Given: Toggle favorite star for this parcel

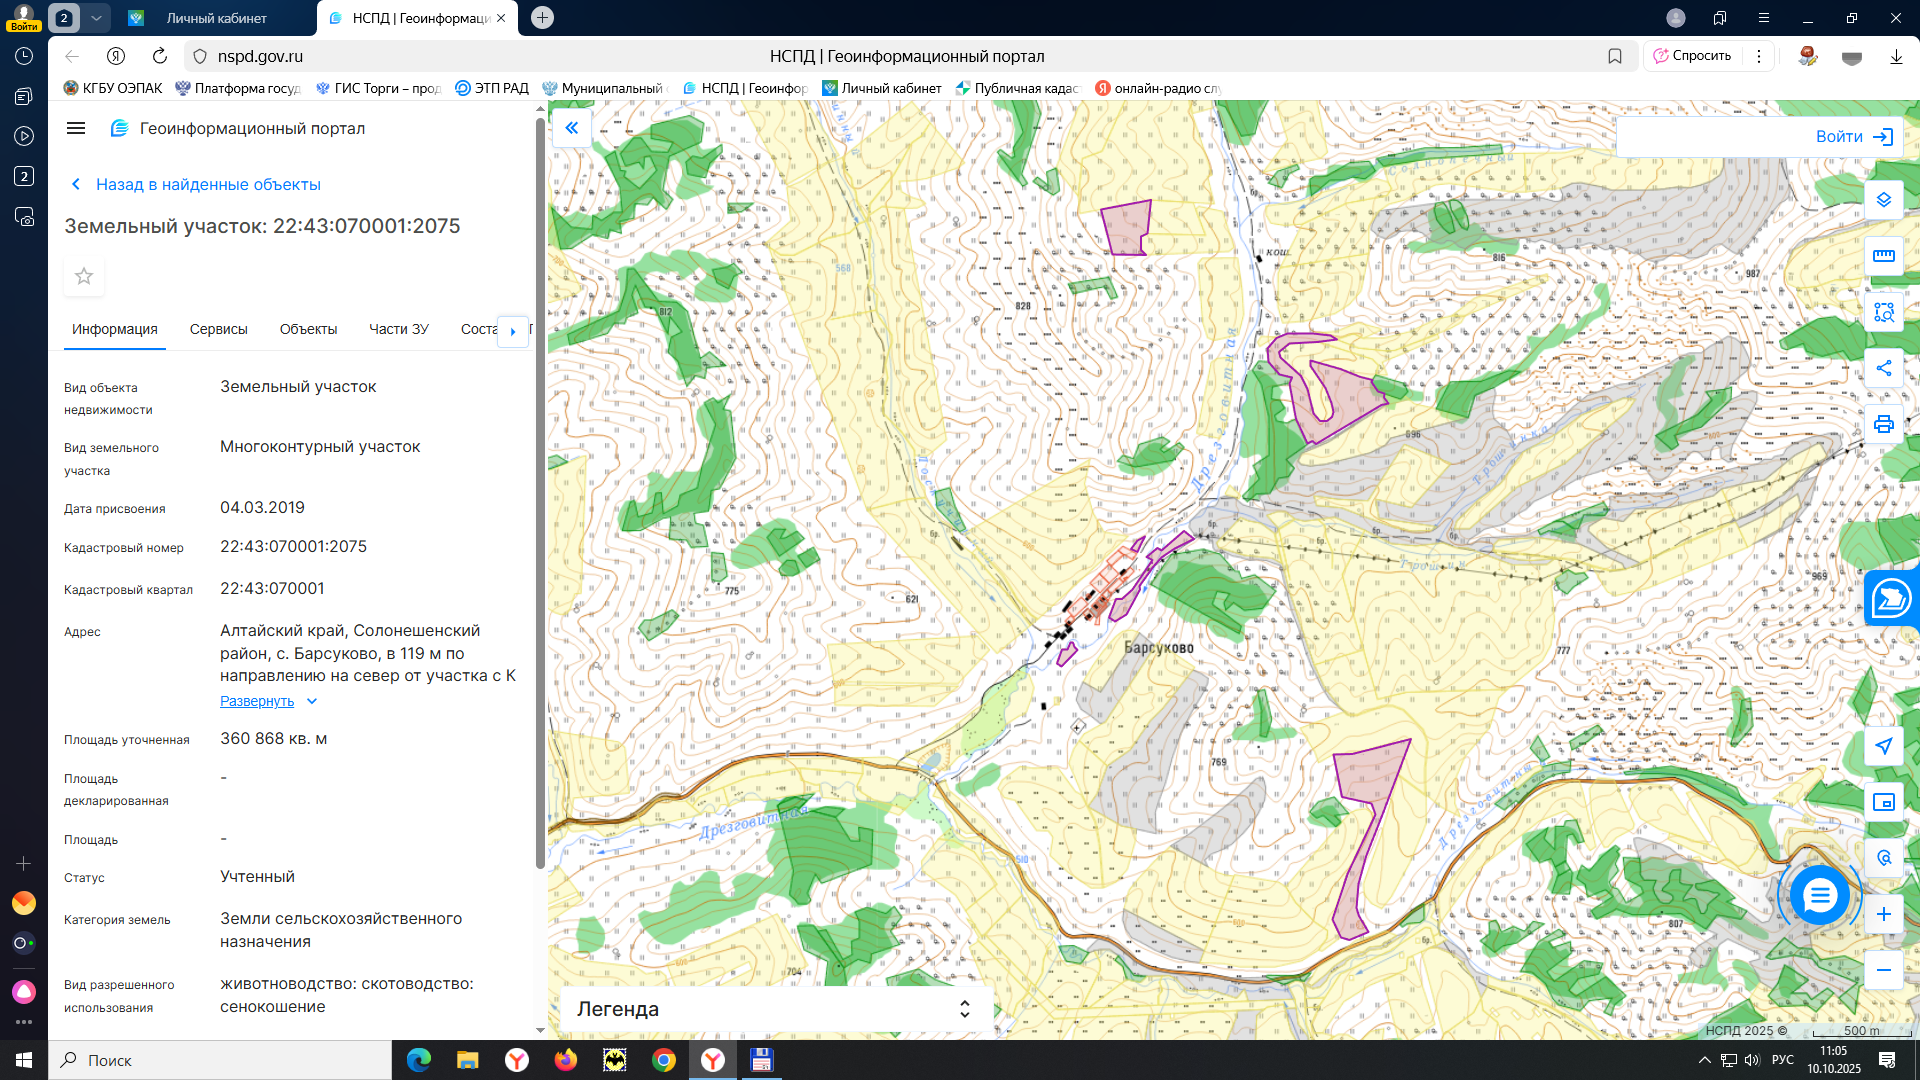Looking at the screenshot, I should click(x=84, y=276).
